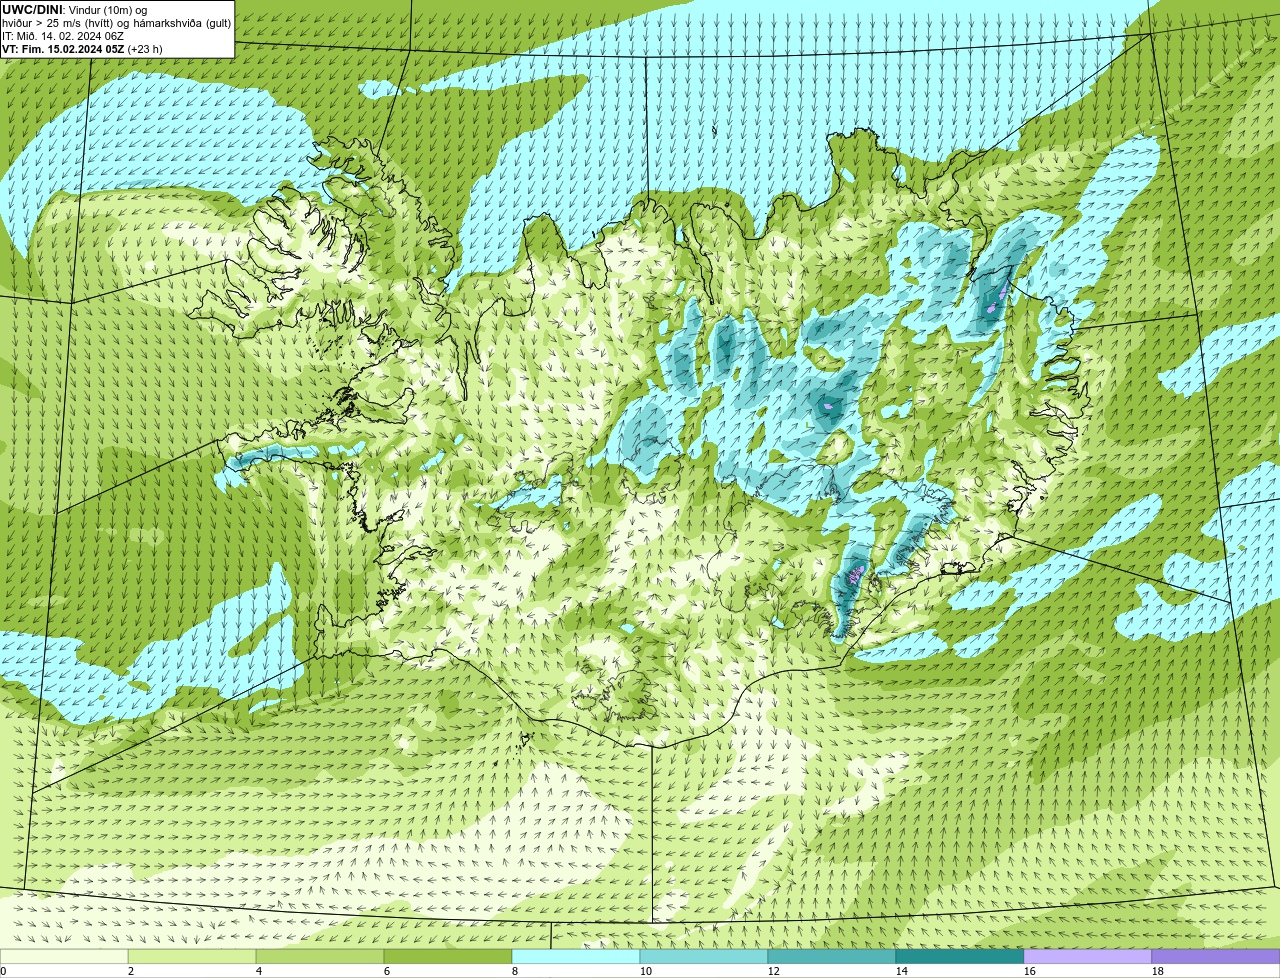Click the 10–12 m/s light teal legend swatch
The image size is (1280, 978).
click(704, 956)
